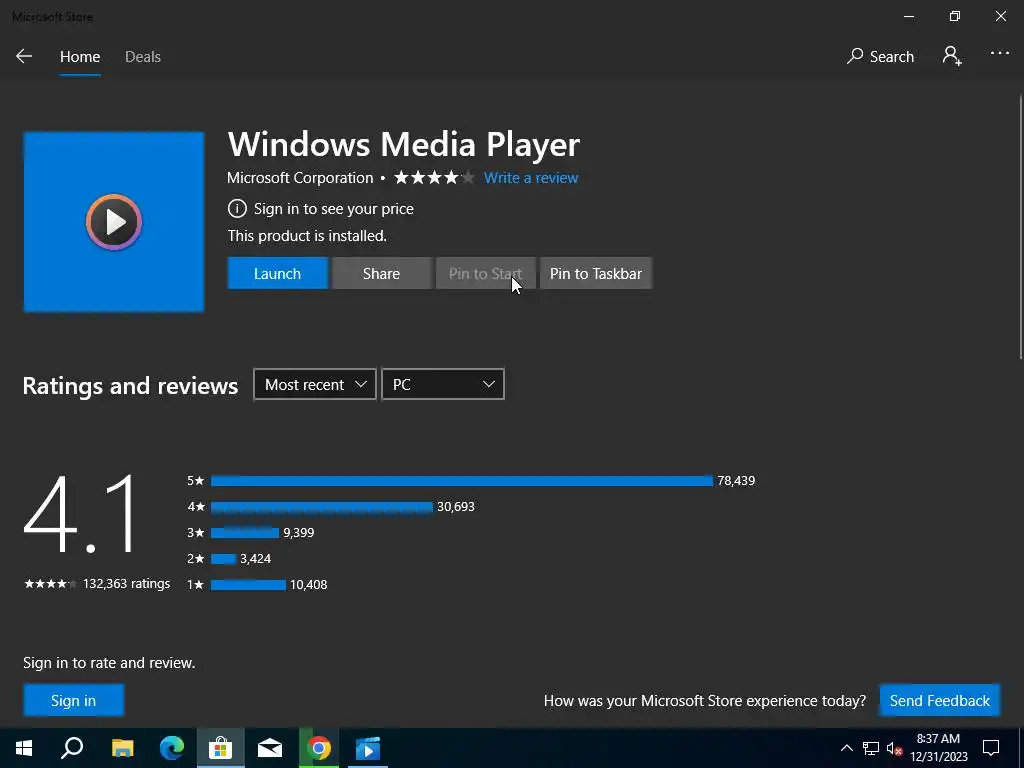
Task: Click the 3,424 rating count
Action: pos(255,559)
